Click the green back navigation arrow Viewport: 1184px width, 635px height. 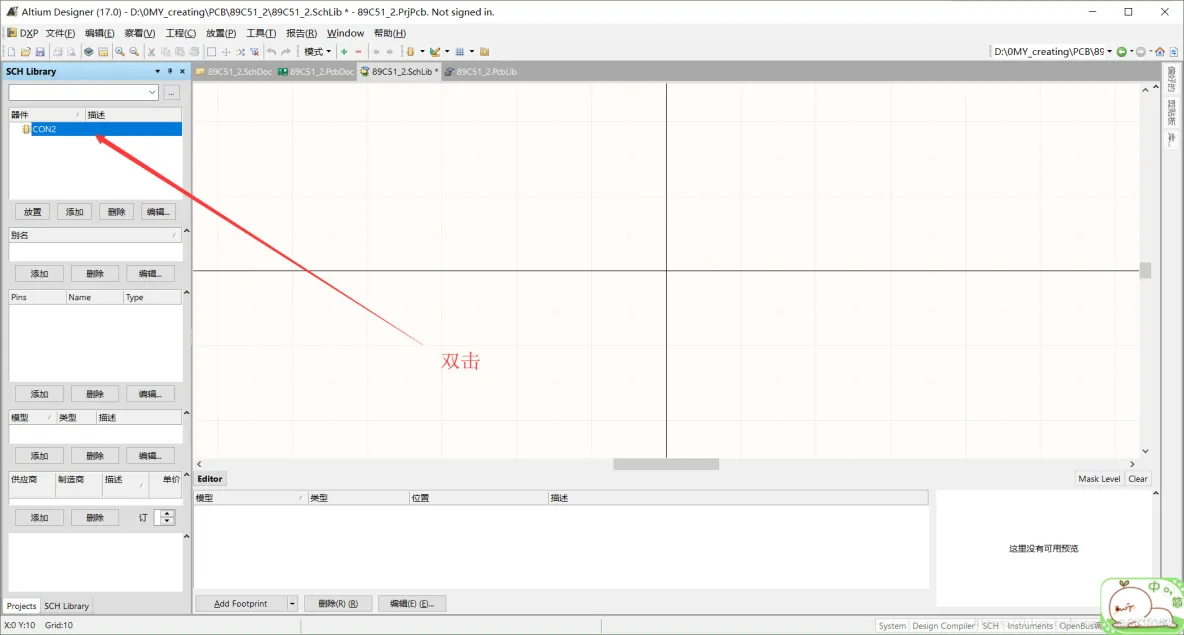1122,51
